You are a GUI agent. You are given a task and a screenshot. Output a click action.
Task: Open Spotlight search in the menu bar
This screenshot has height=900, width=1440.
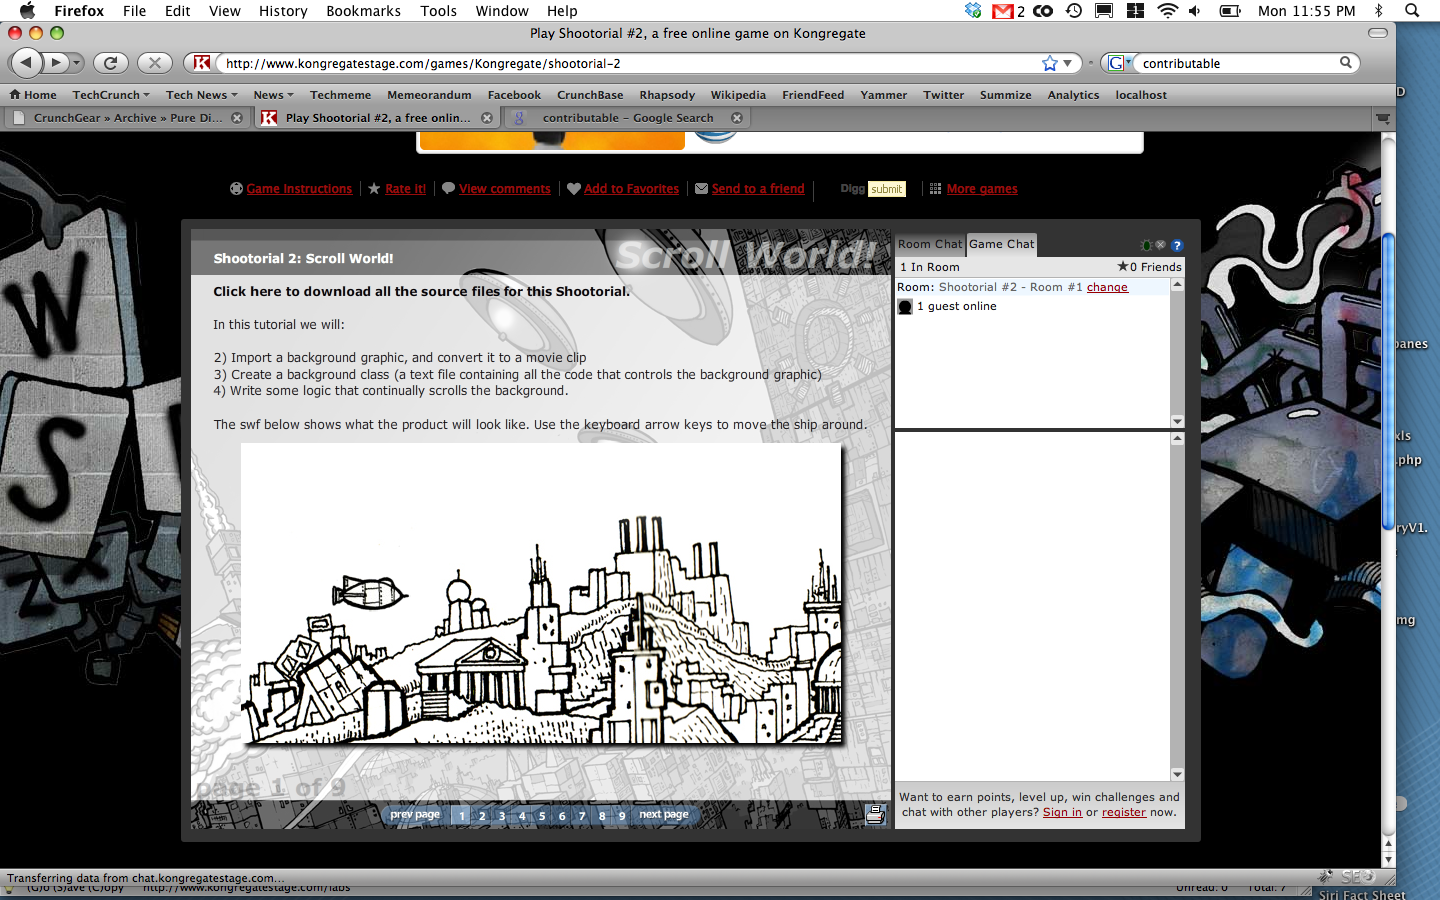point(1412,11)
